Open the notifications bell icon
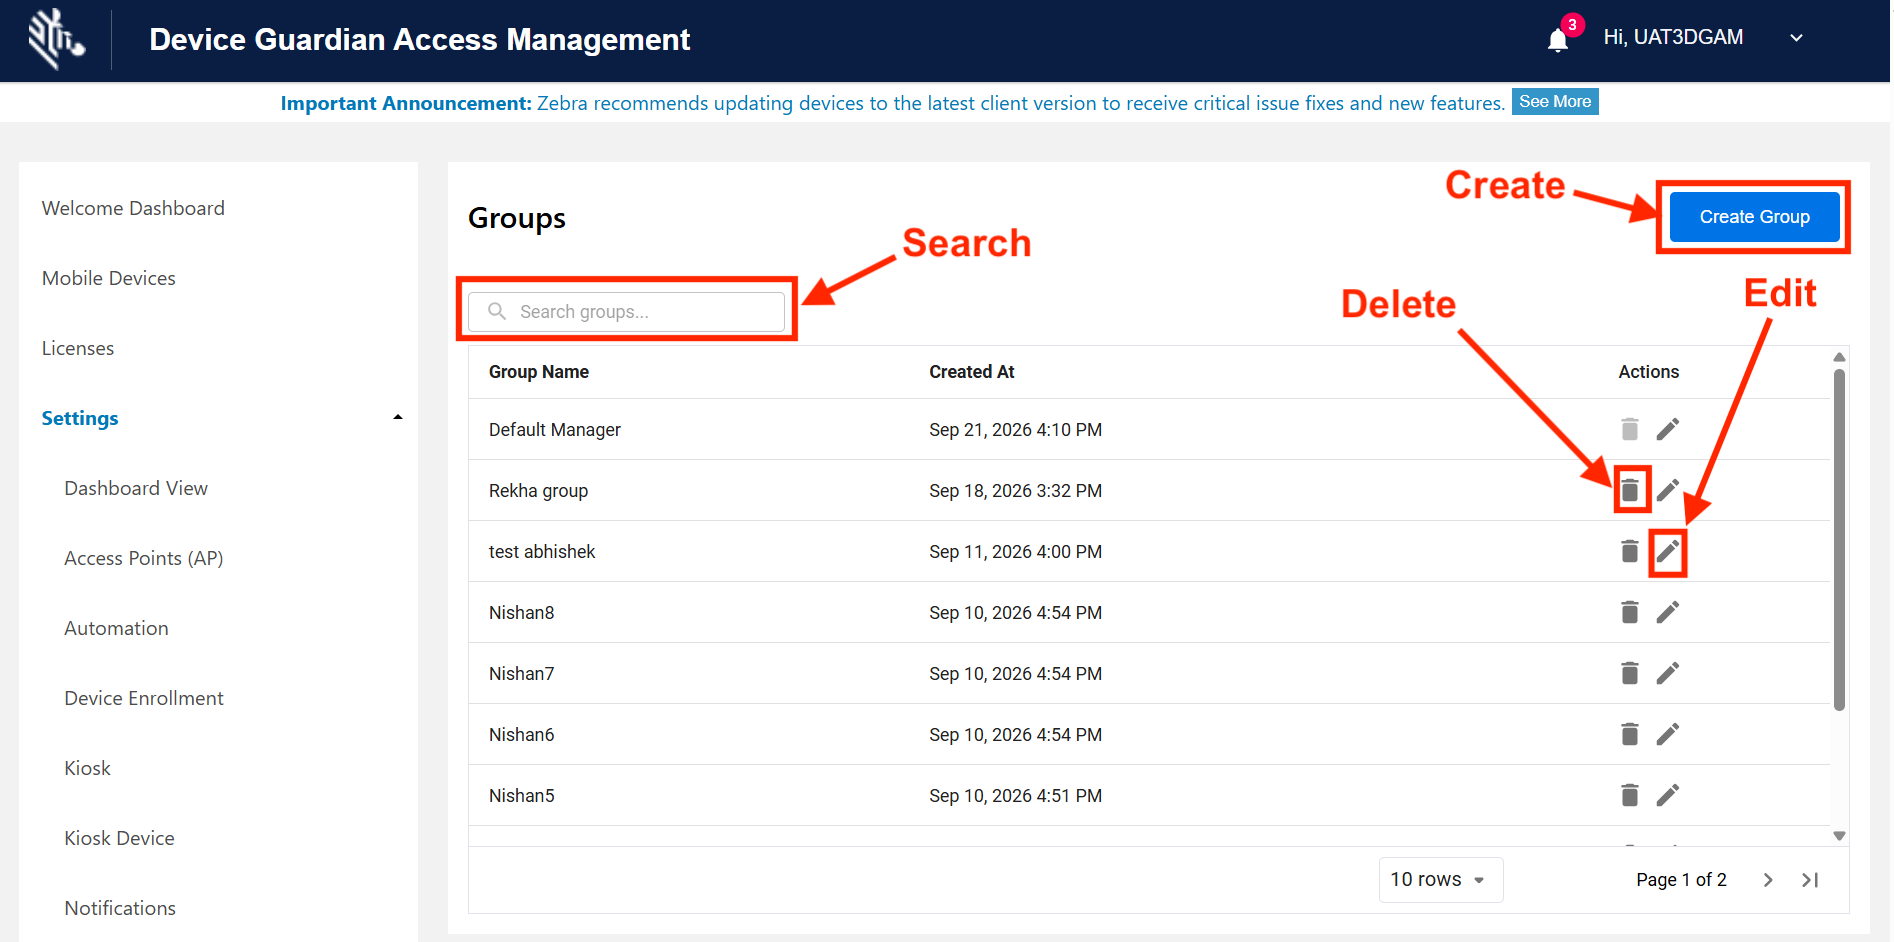The image size is (1894, 942). pos(1557,40)
